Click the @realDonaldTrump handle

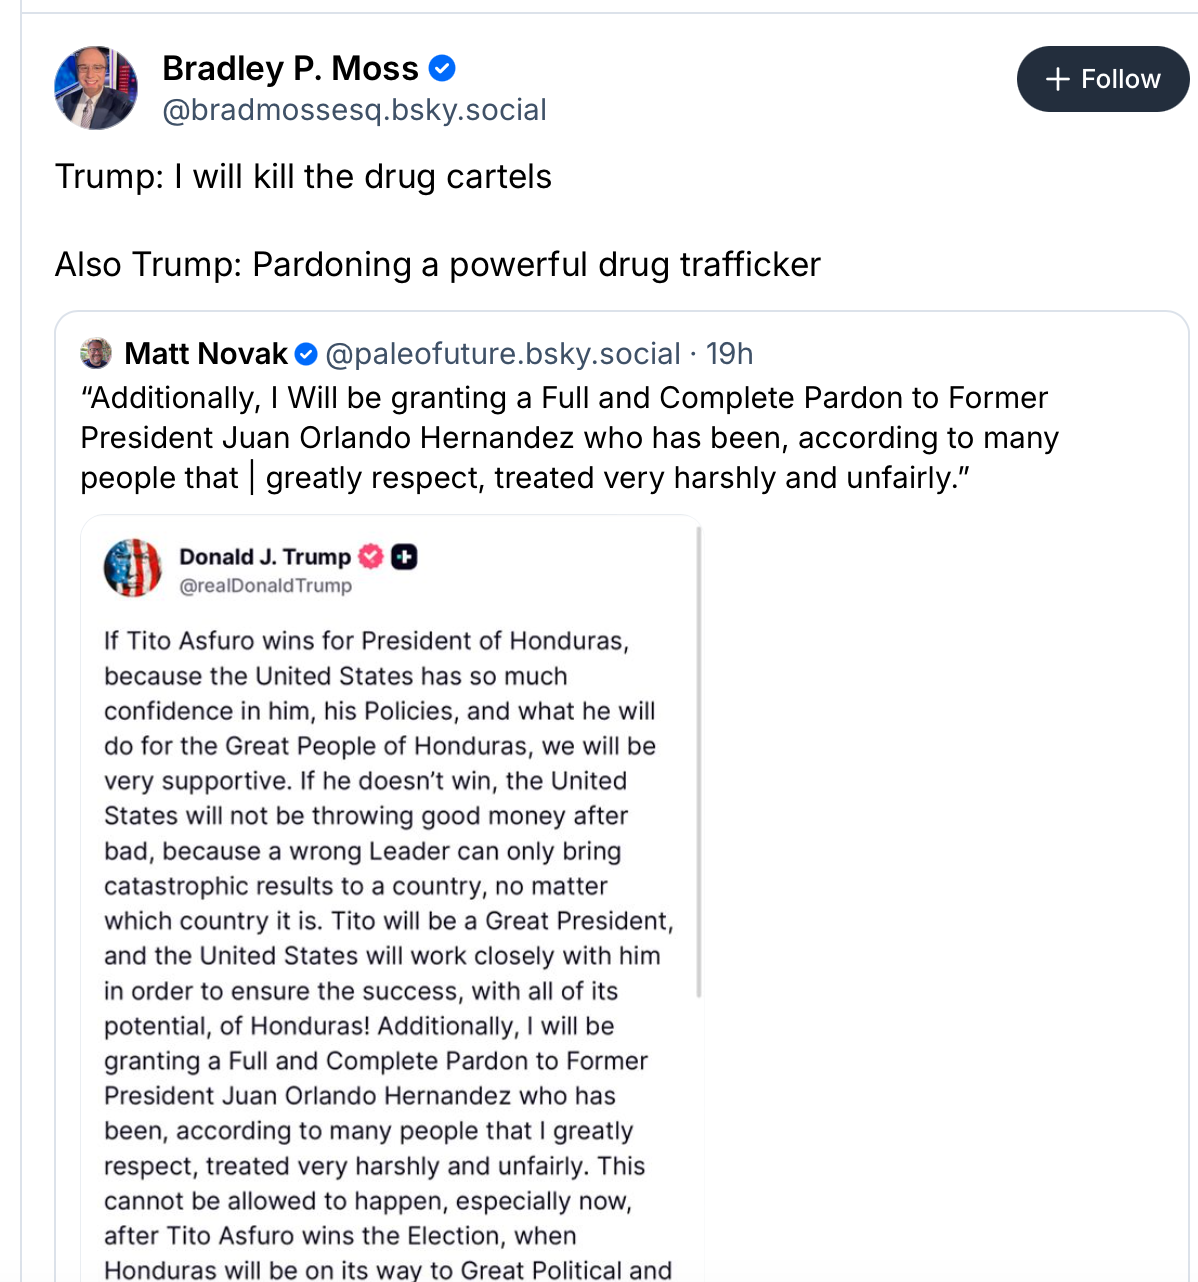[x=265, y=586]
